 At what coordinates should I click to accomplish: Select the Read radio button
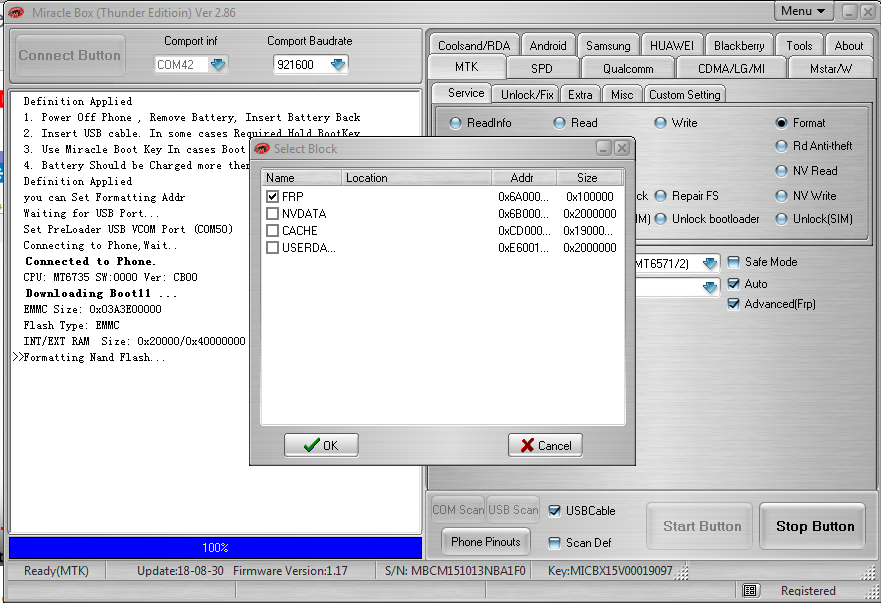(559, 123)
